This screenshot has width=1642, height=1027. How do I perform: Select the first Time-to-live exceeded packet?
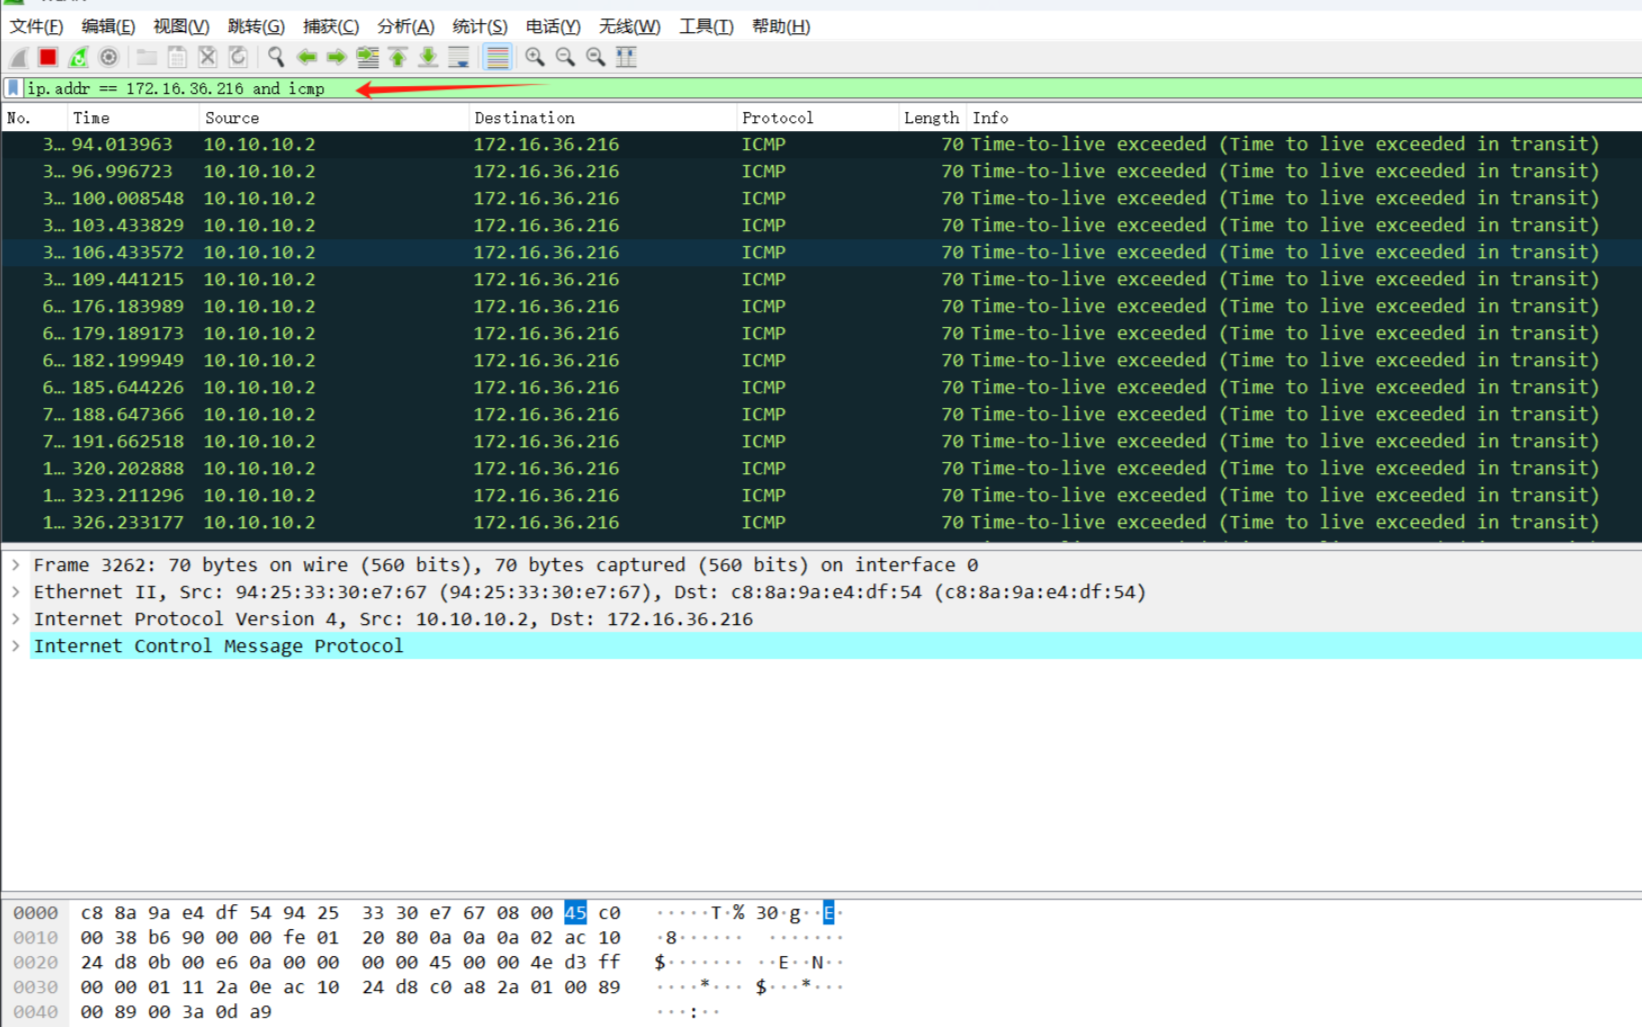[400, 143]
